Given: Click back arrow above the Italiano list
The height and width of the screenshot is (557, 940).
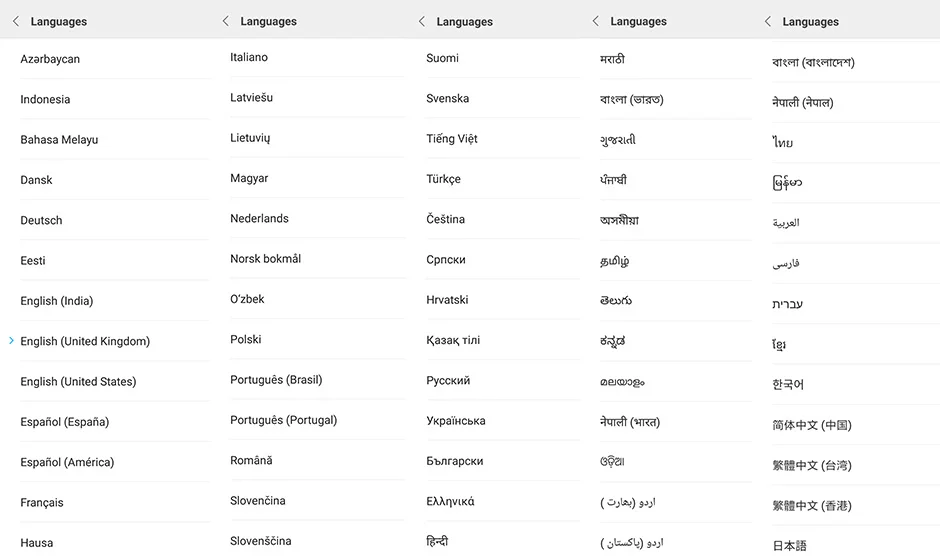Looking at the screenshot, I should tap(226, 21).
